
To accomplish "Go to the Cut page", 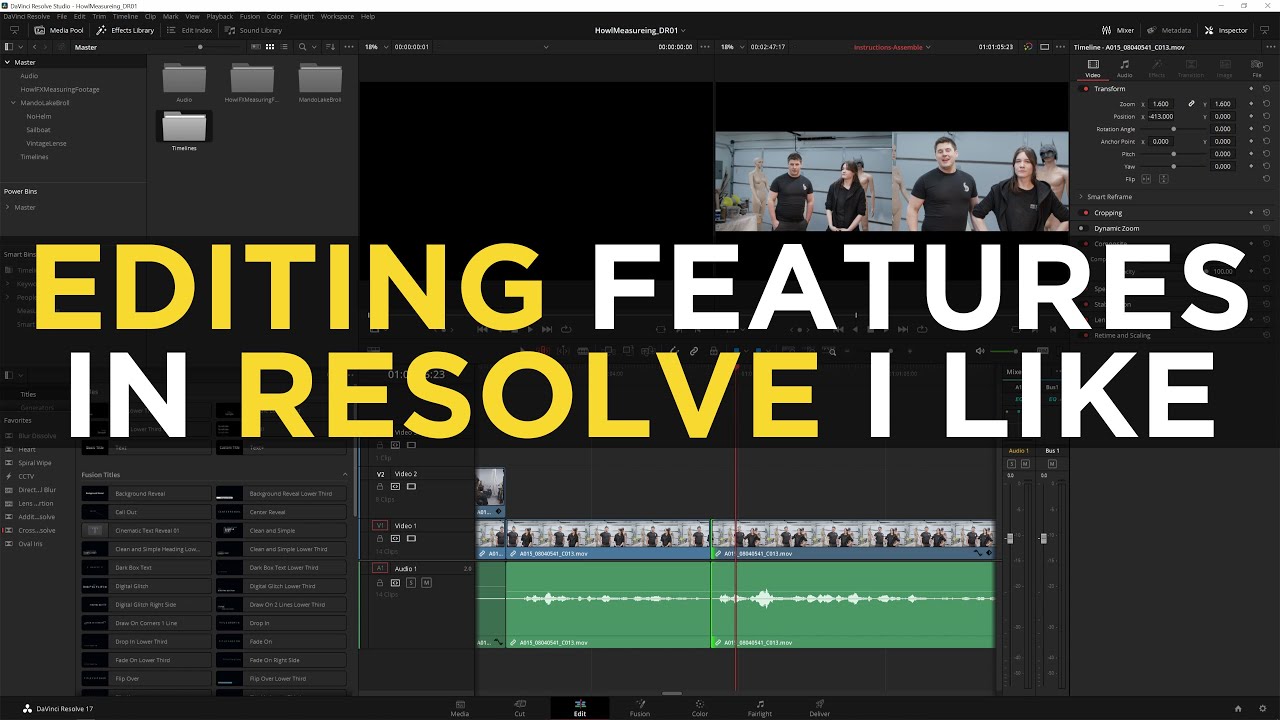I will click(x=520, y=708).
